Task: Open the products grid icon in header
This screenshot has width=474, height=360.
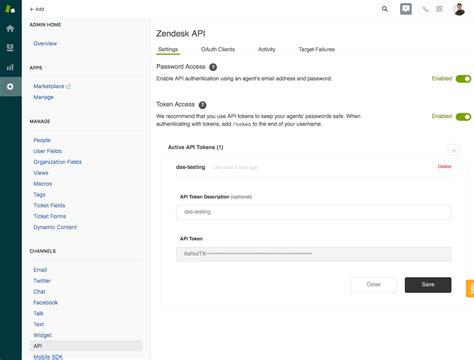Action: click(x=439, y=9)
